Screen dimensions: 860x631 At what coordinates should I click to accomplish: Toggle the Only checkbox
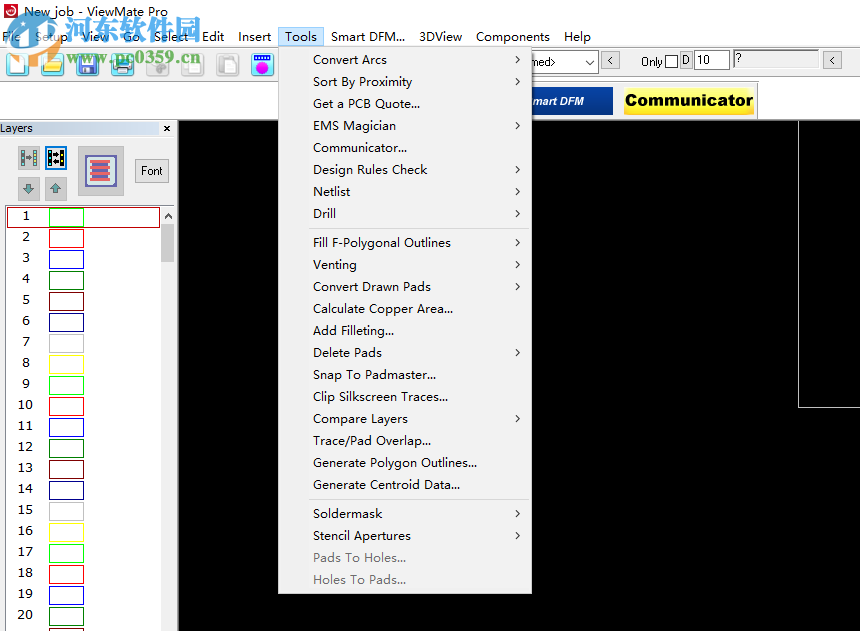pyautogui.click(x=671, y=61)
